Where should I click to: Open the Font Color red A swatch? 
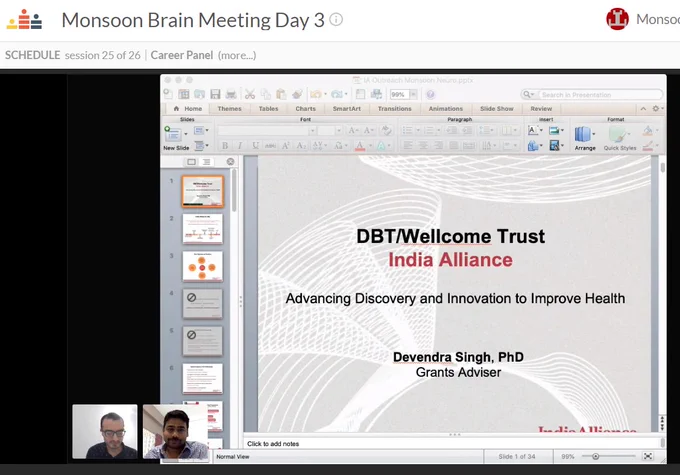(x=360, y=146)
